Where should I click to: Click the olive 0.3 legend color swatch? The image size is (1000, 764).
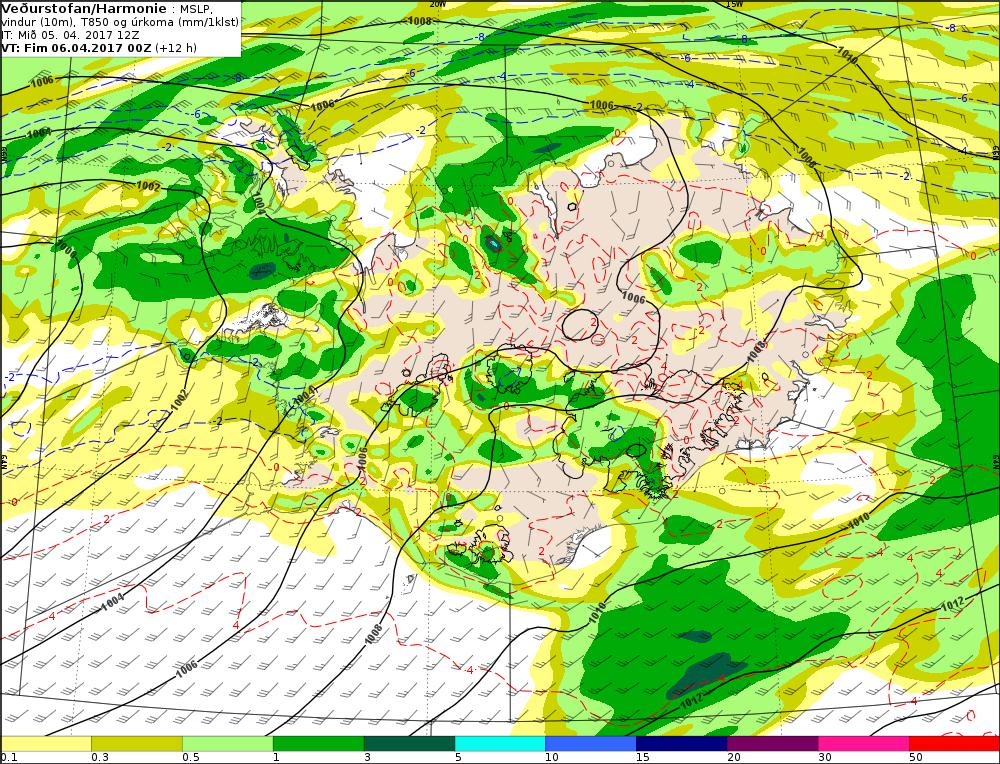click(136, 744)
